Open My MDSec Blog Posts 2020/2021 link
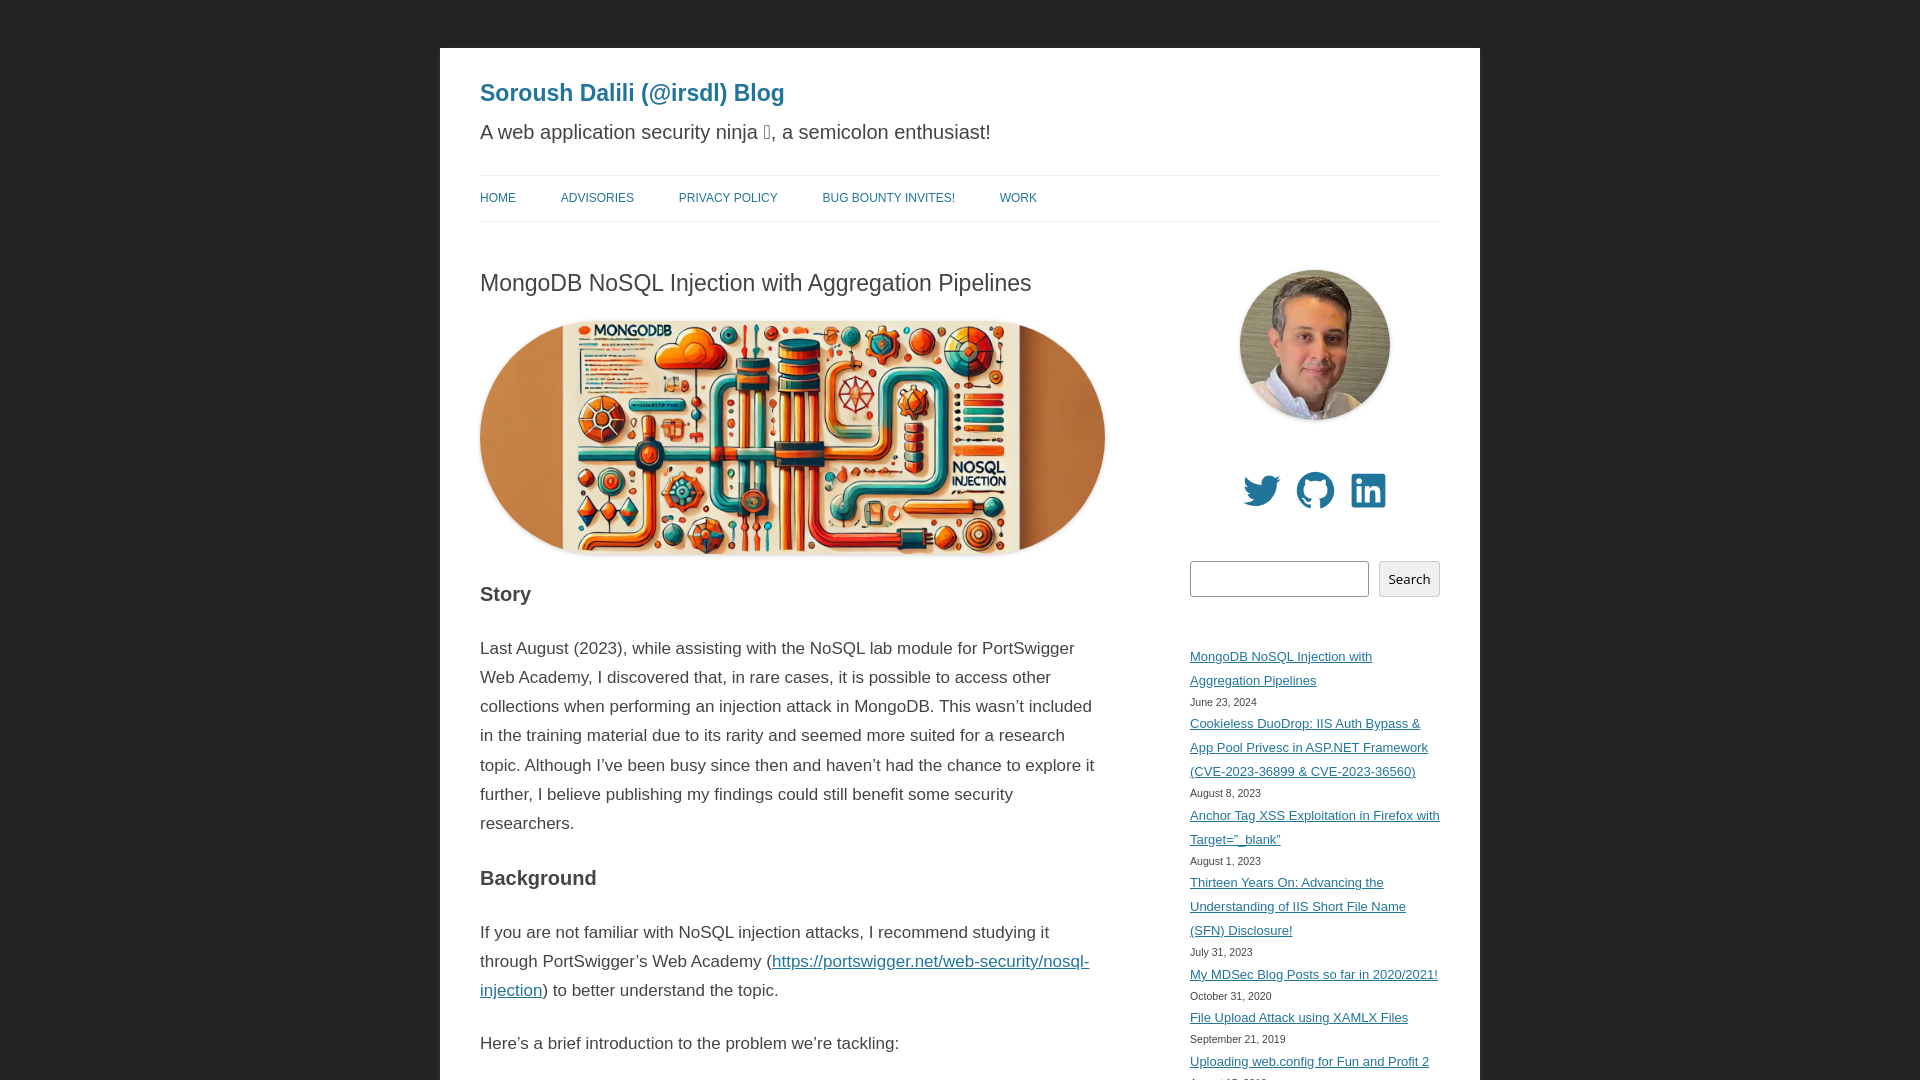 (1313, 975)
